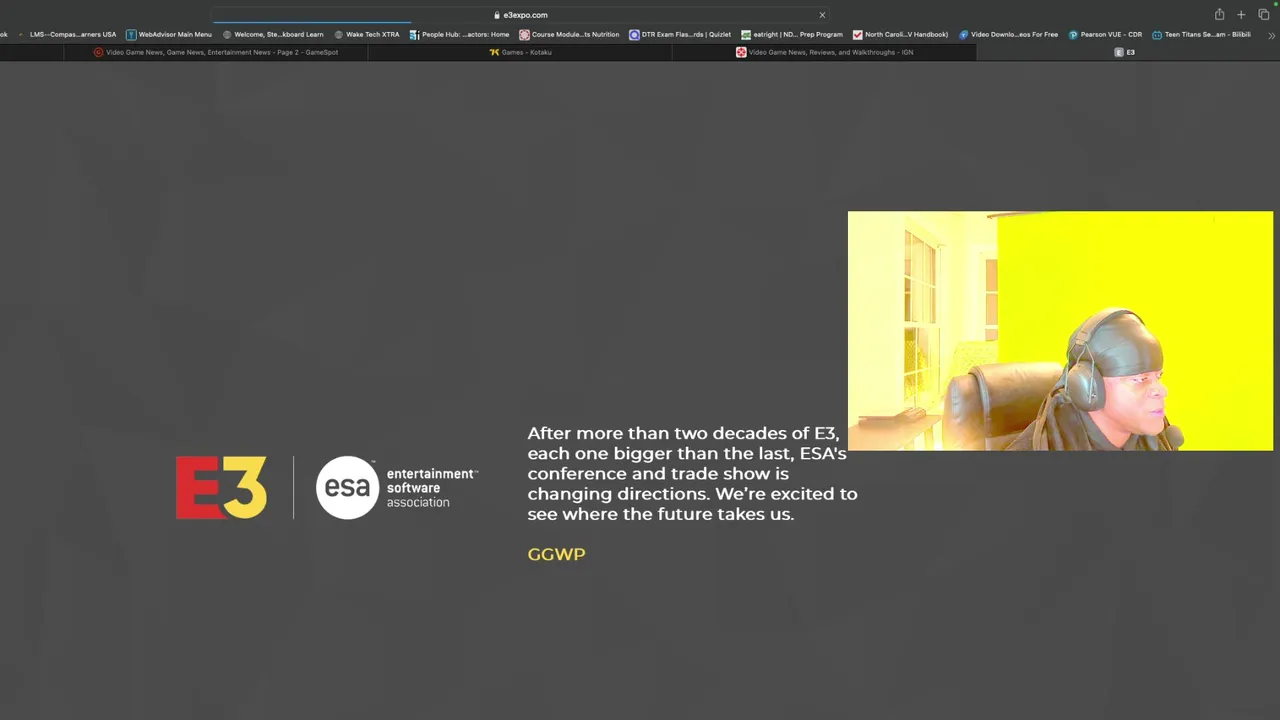Open Pearson VUE - CDR bookmark
This screenshot has width=1280, height=720.
(1105, 34)
